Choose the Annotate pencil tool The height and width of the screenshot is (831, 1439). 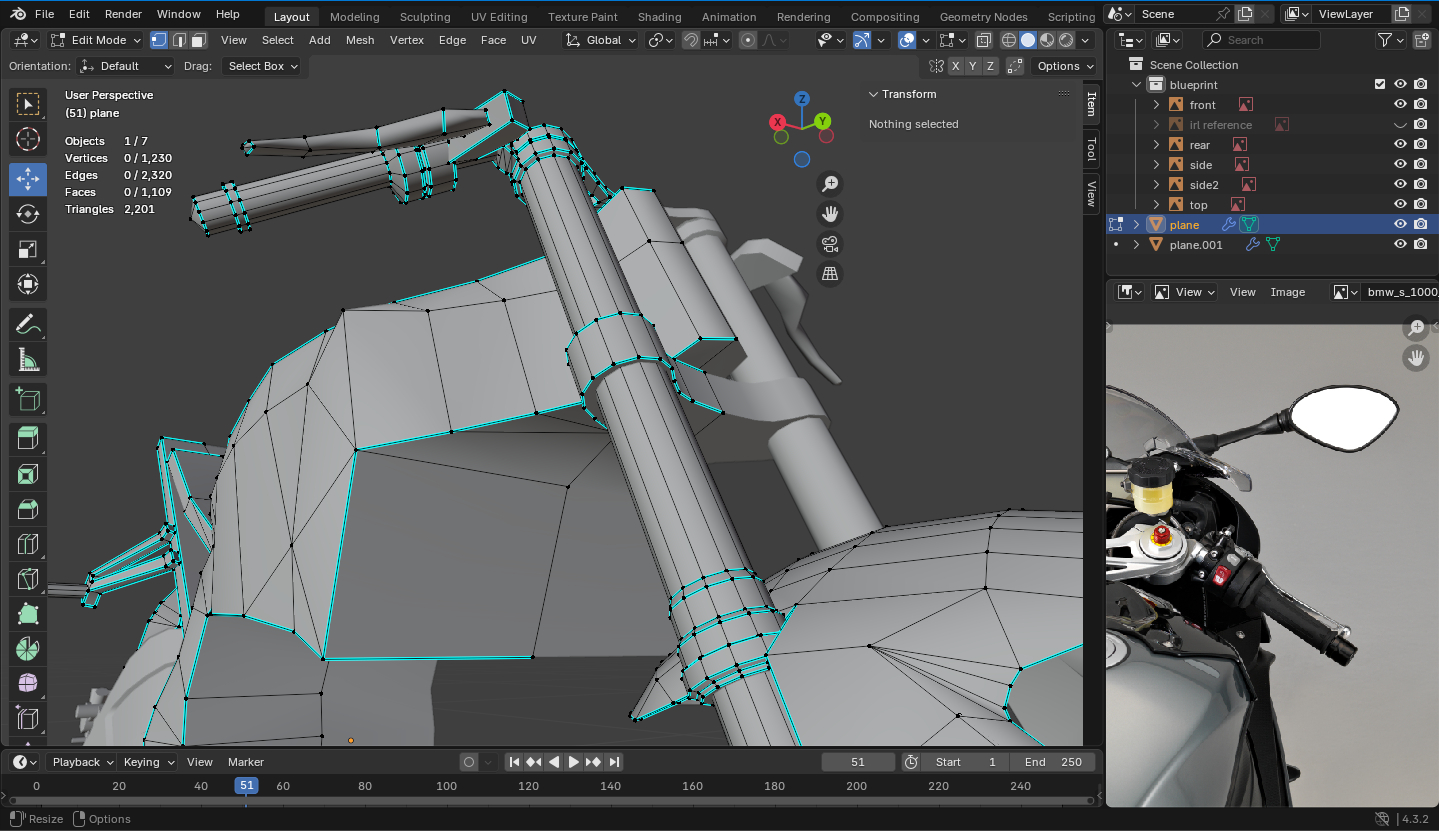click(28, 324)
